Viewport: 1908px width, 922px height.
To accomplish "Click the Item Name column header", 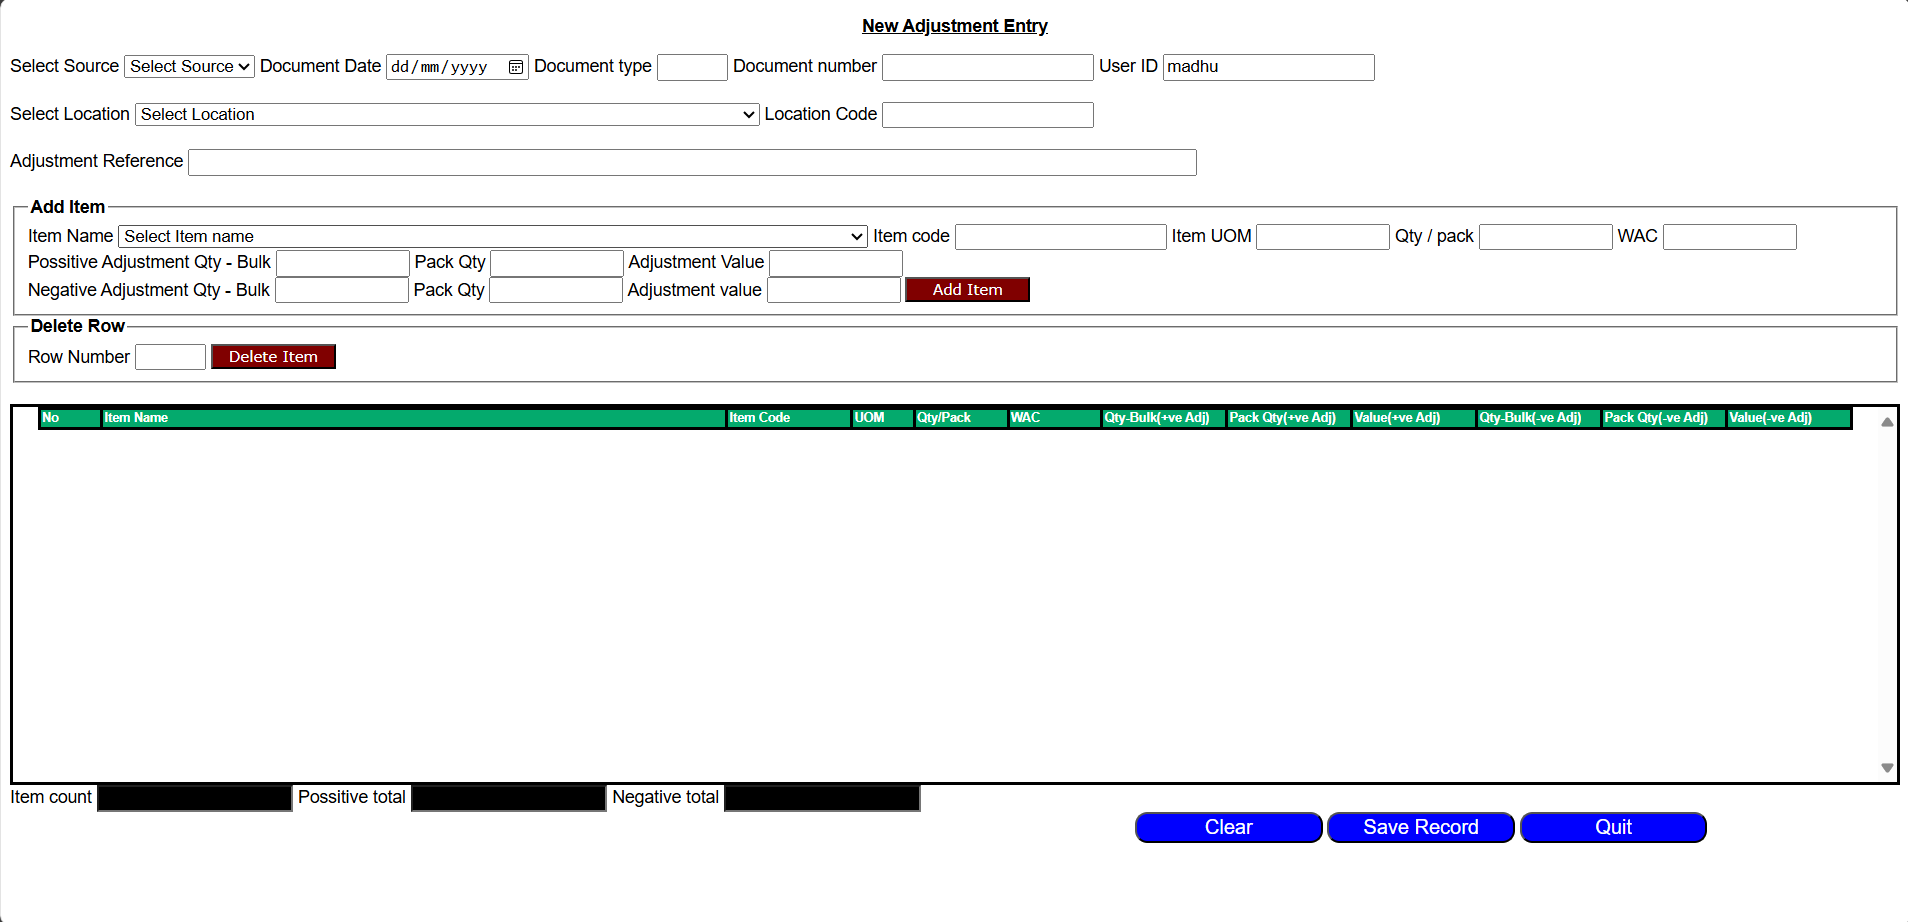I will pyautogui.click(x=412, y=418).
